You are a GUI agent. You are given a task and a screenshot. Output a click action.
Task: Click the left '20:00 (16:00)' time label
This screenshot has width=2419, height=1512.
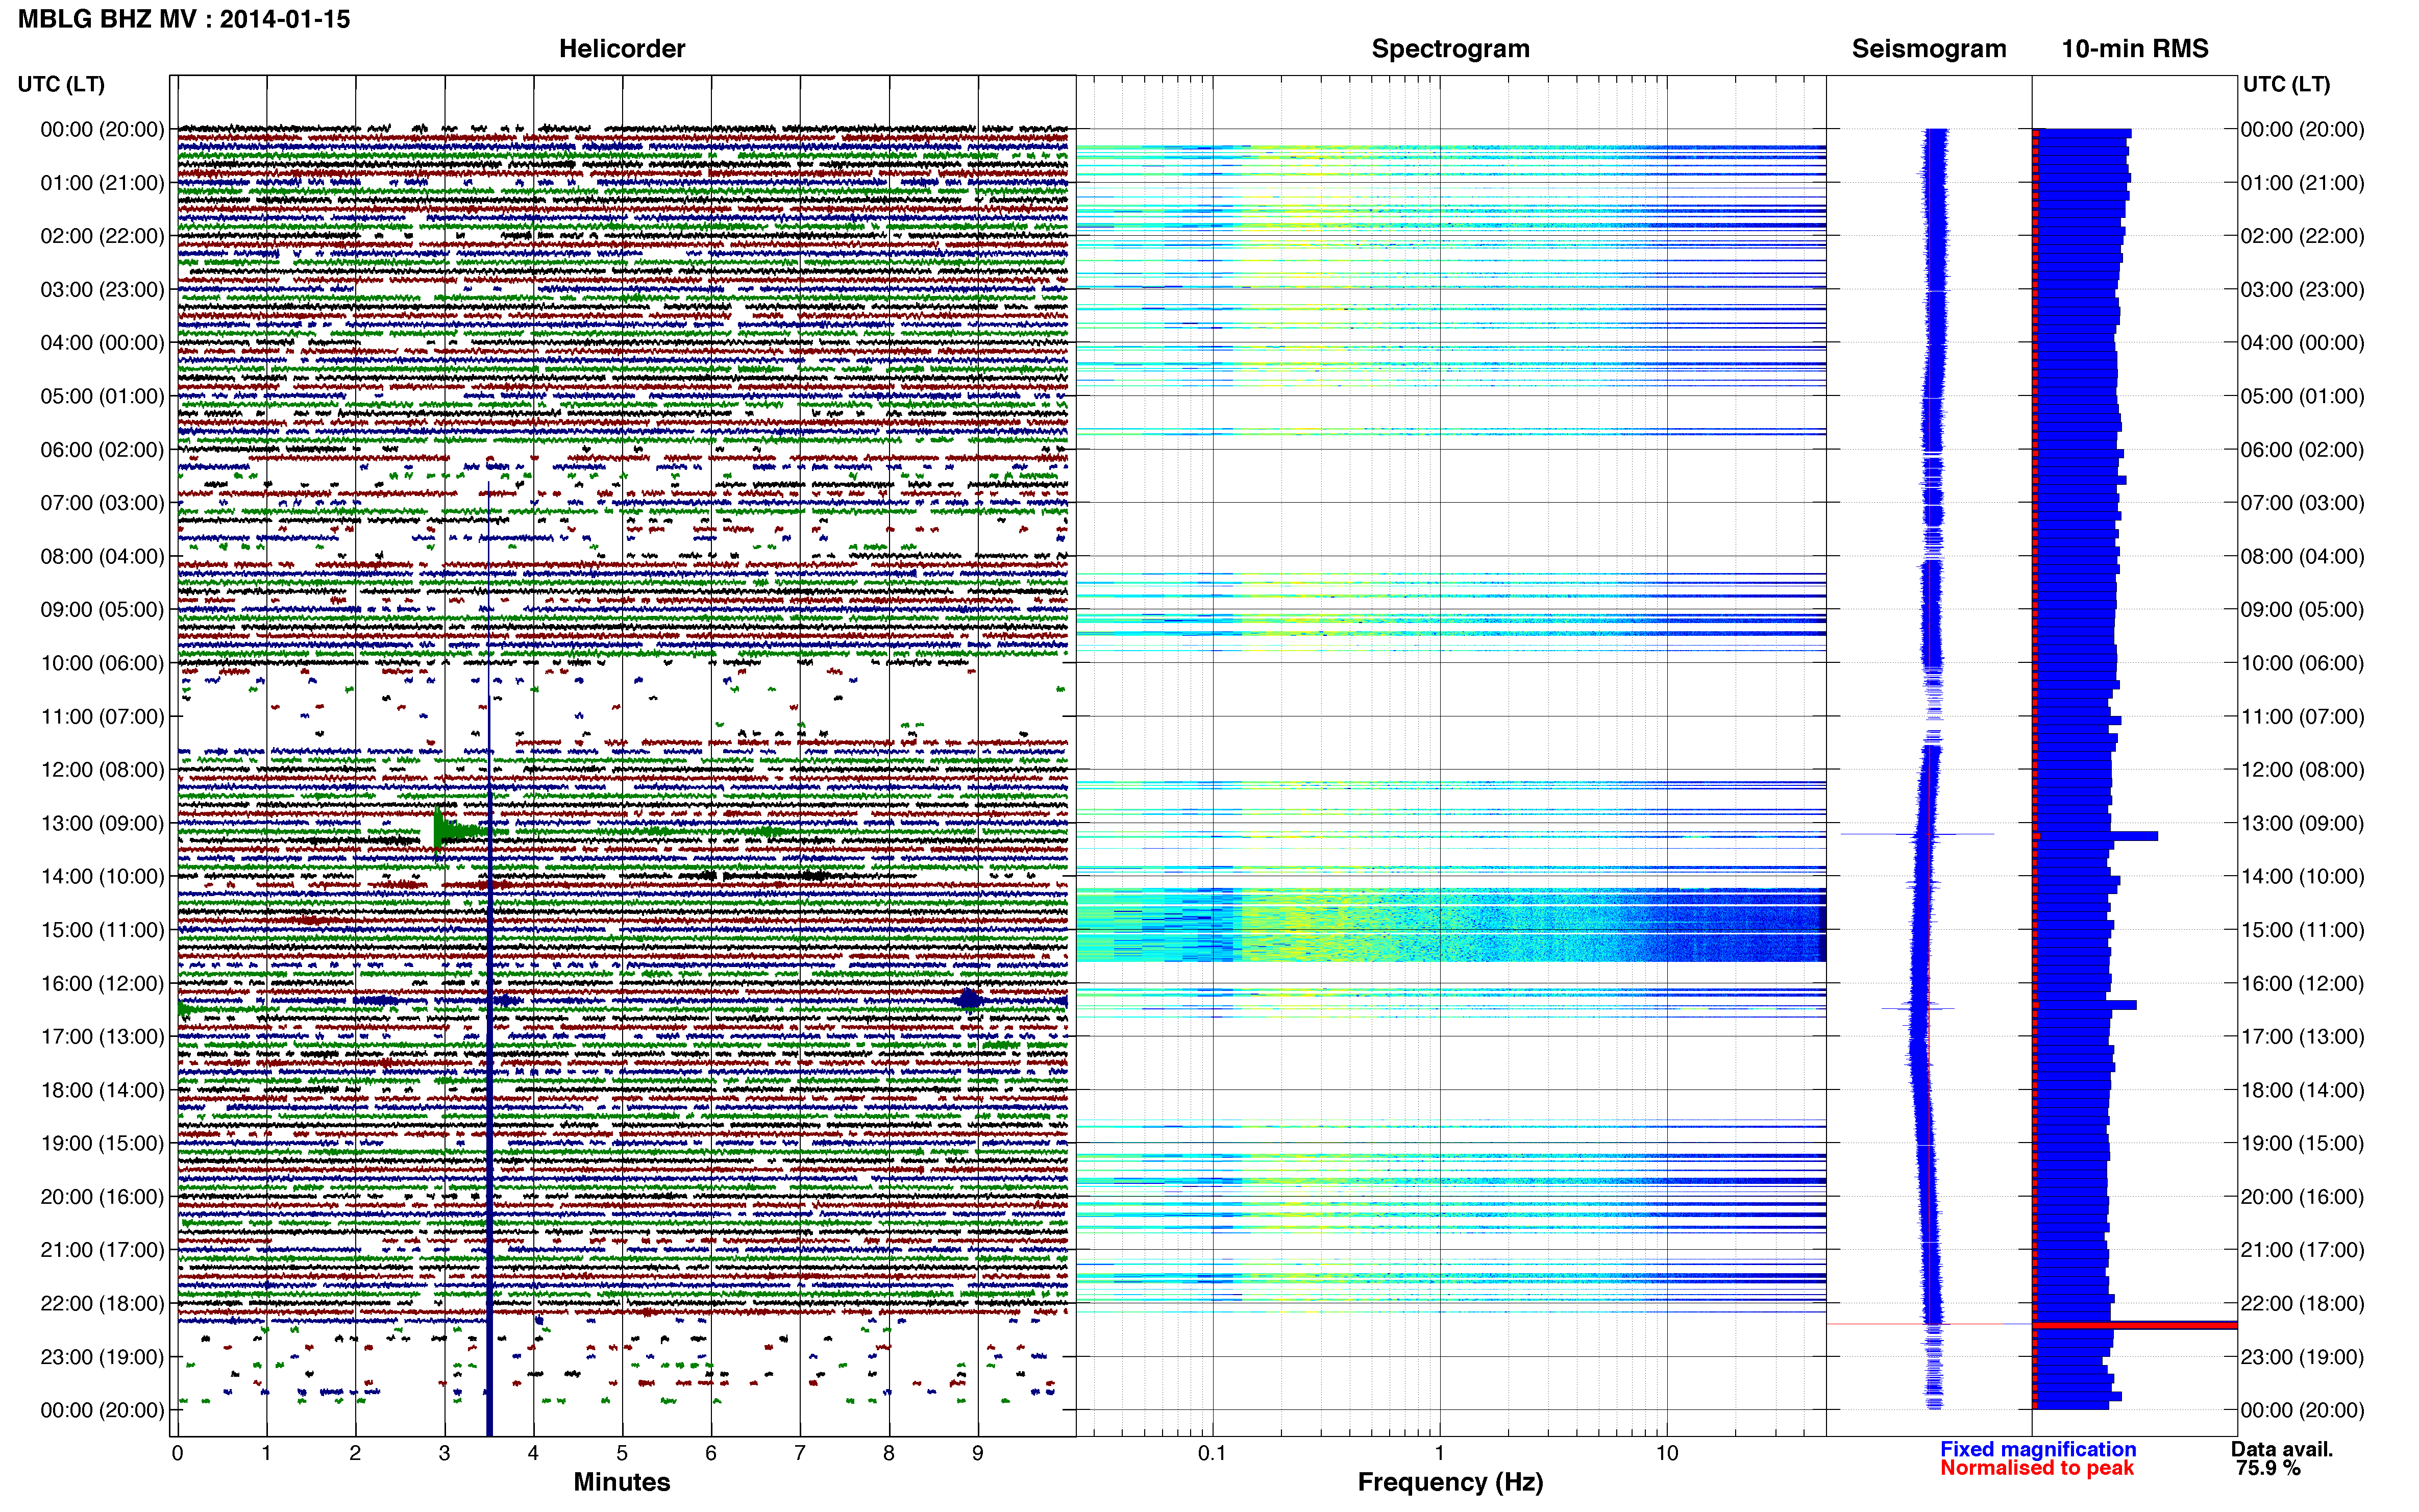(x=102, y=1197)
